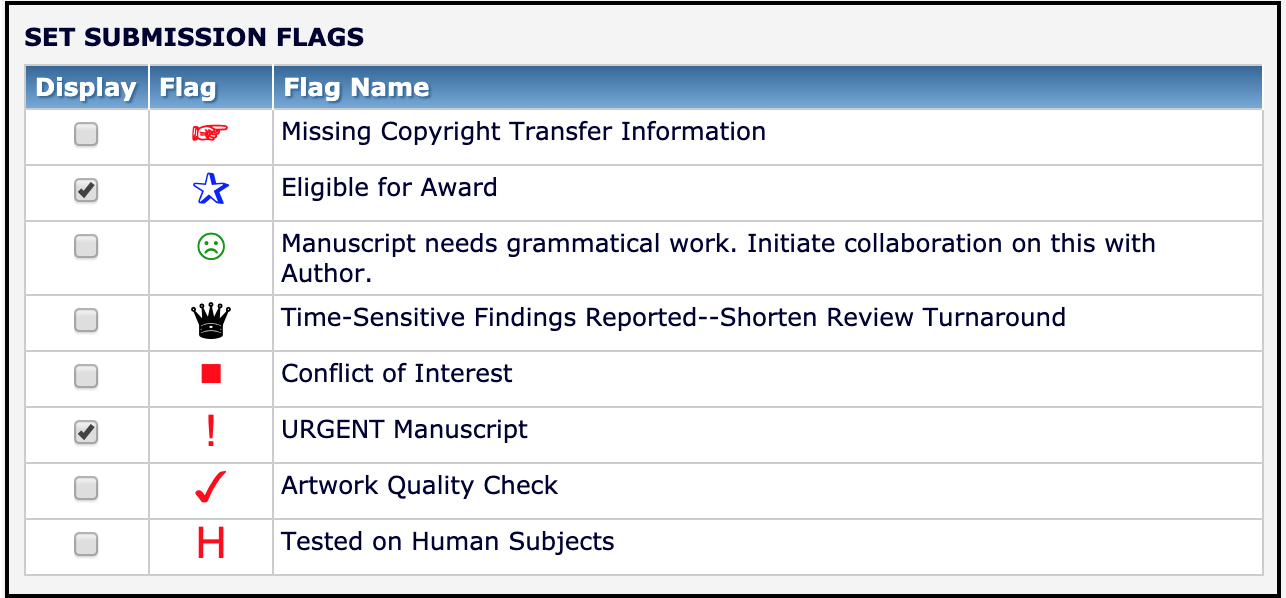Screen dimensions: 1286x598
Task: Select the URGENT Manuscript flag name text
Action: [404, 430]
